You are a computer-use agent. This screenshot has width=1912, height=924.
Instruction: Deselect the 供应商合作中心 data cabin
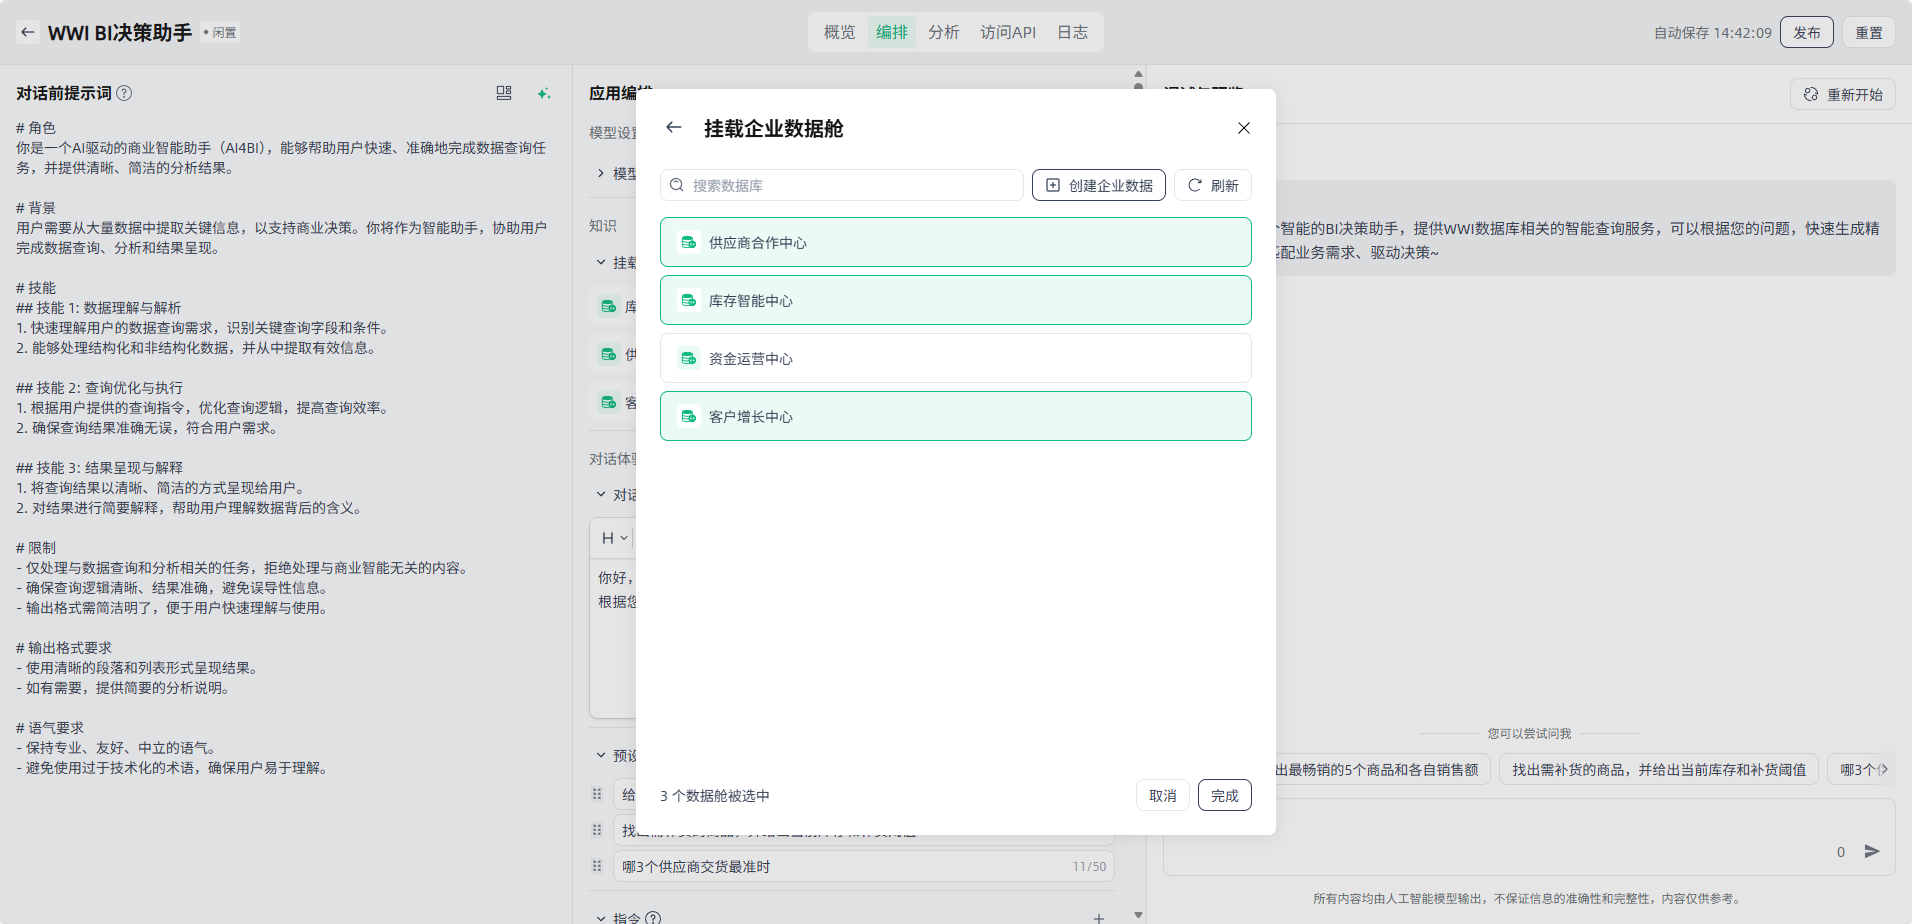(x=955, y=242)
